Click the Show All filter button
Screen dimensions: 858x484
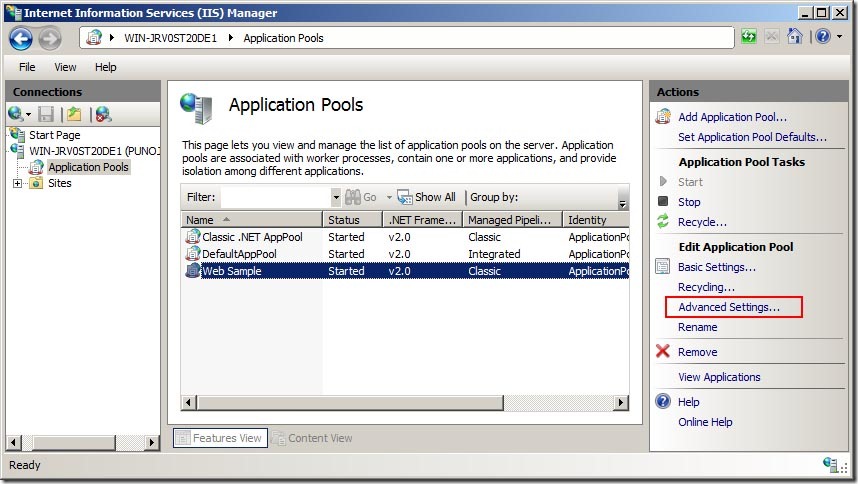pyautogui.click(x=426, y=197)
